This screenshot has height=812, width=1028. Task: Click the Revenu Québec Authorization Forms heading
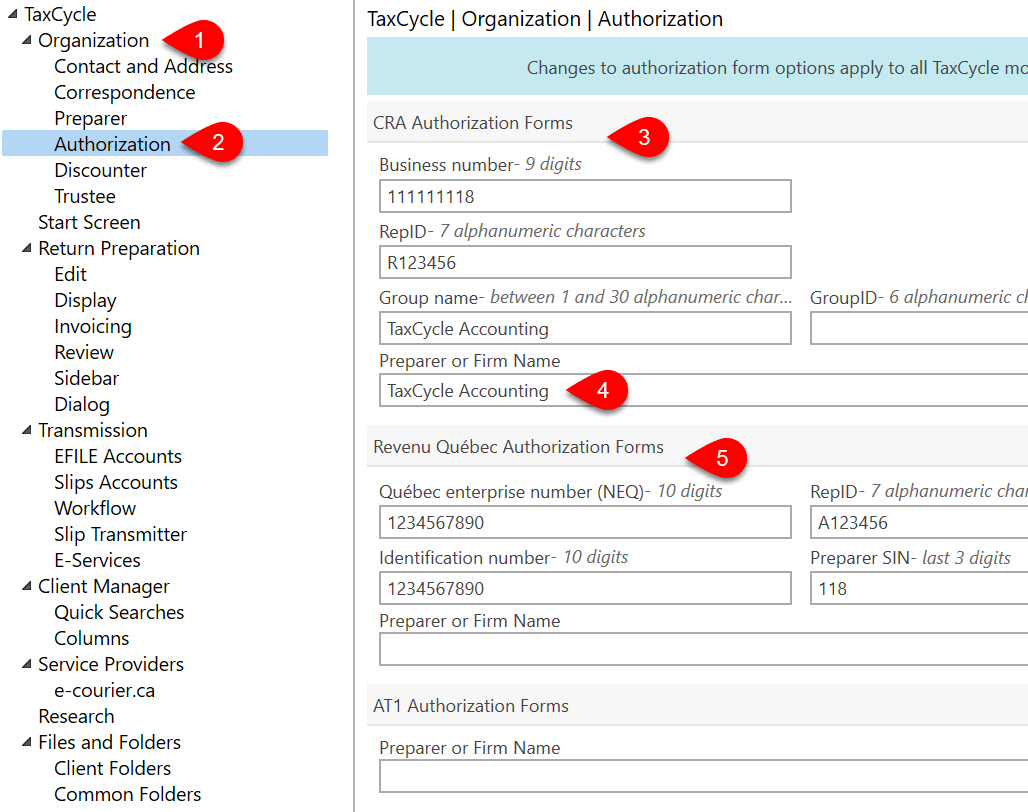tap(519, 447)
